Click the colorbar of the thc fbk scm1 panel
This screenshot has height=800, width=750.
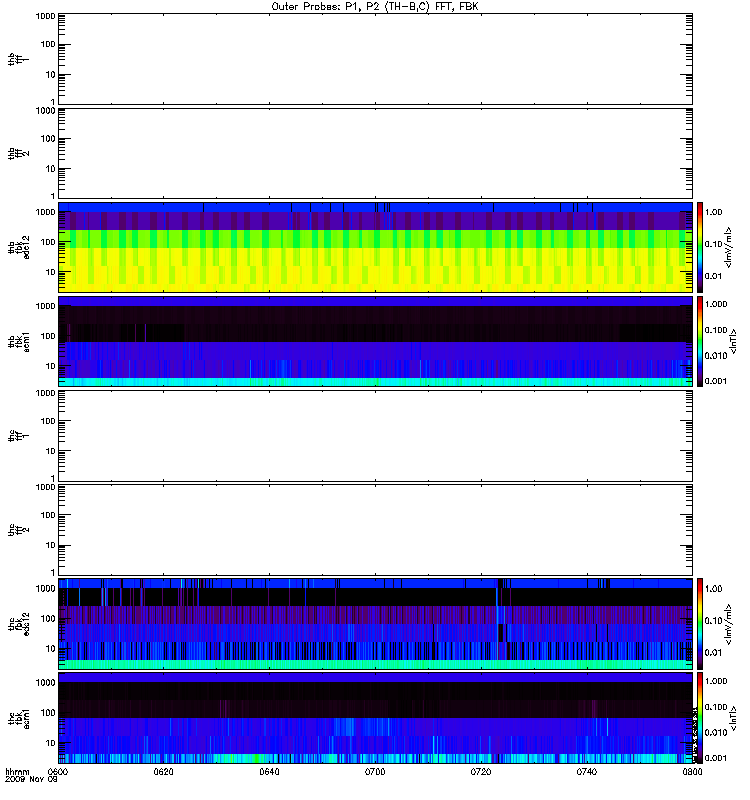[700, 718]
